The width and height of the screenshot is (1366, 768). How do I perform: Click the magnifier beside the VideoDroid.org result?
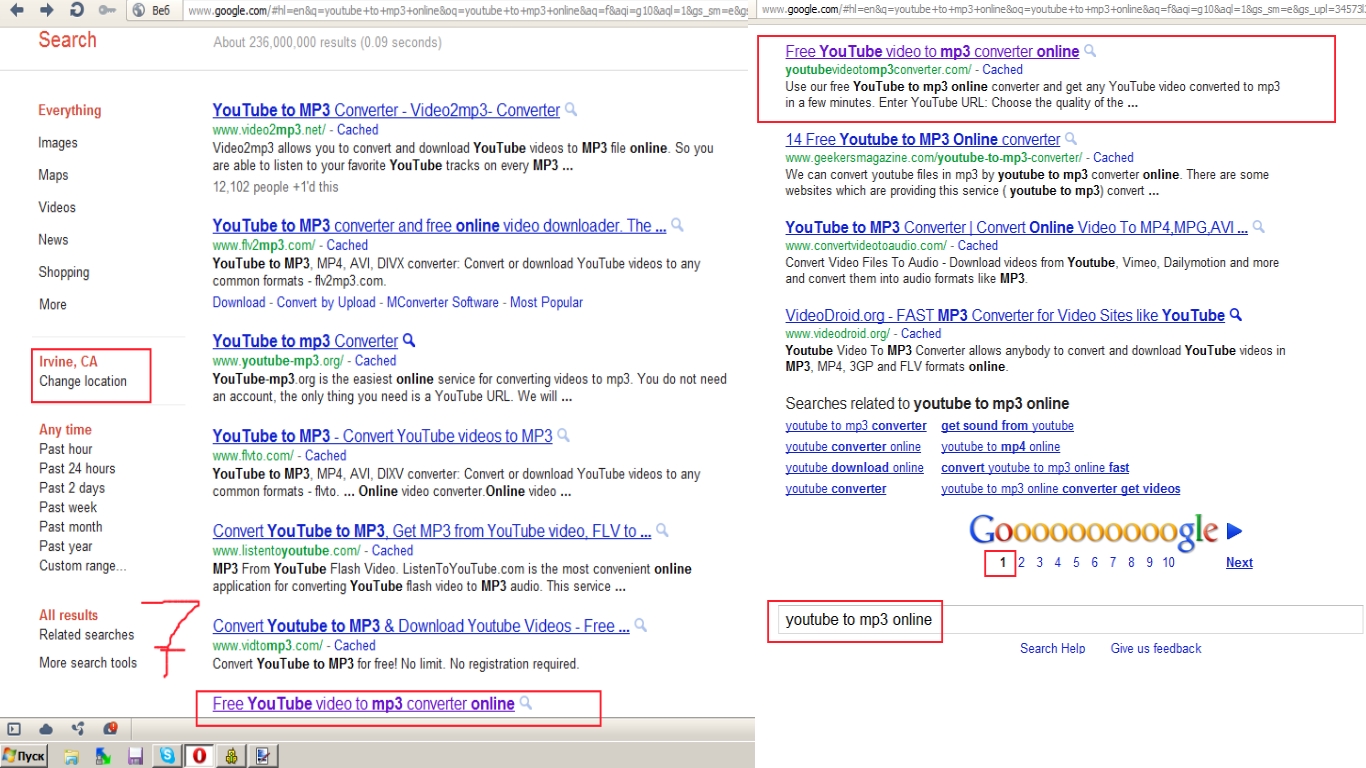click(x=1236, y=315)
